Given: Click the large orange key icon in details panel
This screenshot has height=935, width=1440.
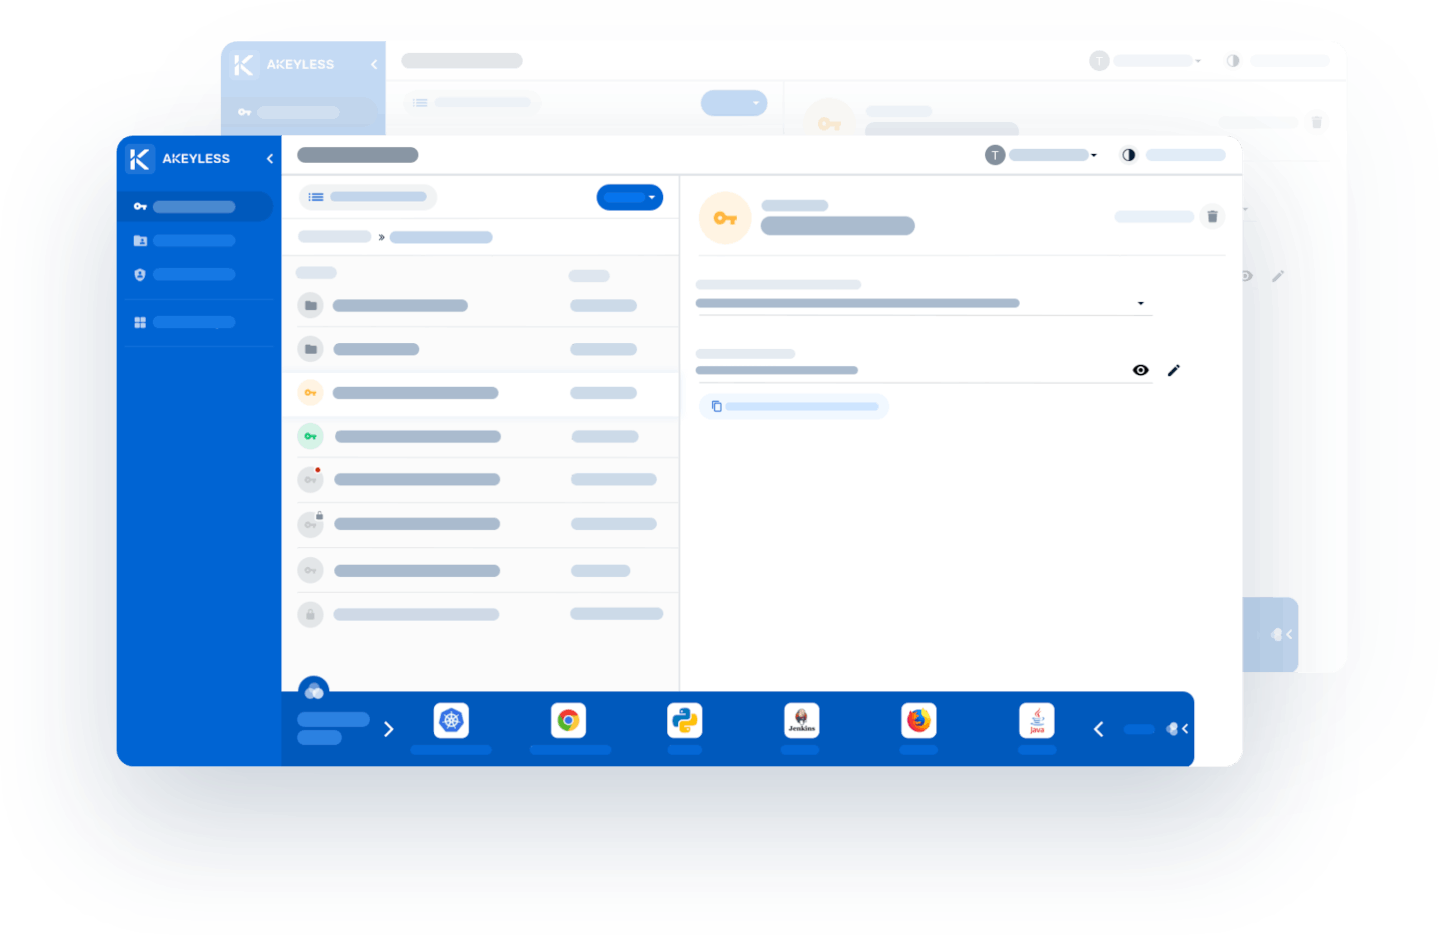Looking at the screenshot, I should pyautogui.click(x=725, y=218).
